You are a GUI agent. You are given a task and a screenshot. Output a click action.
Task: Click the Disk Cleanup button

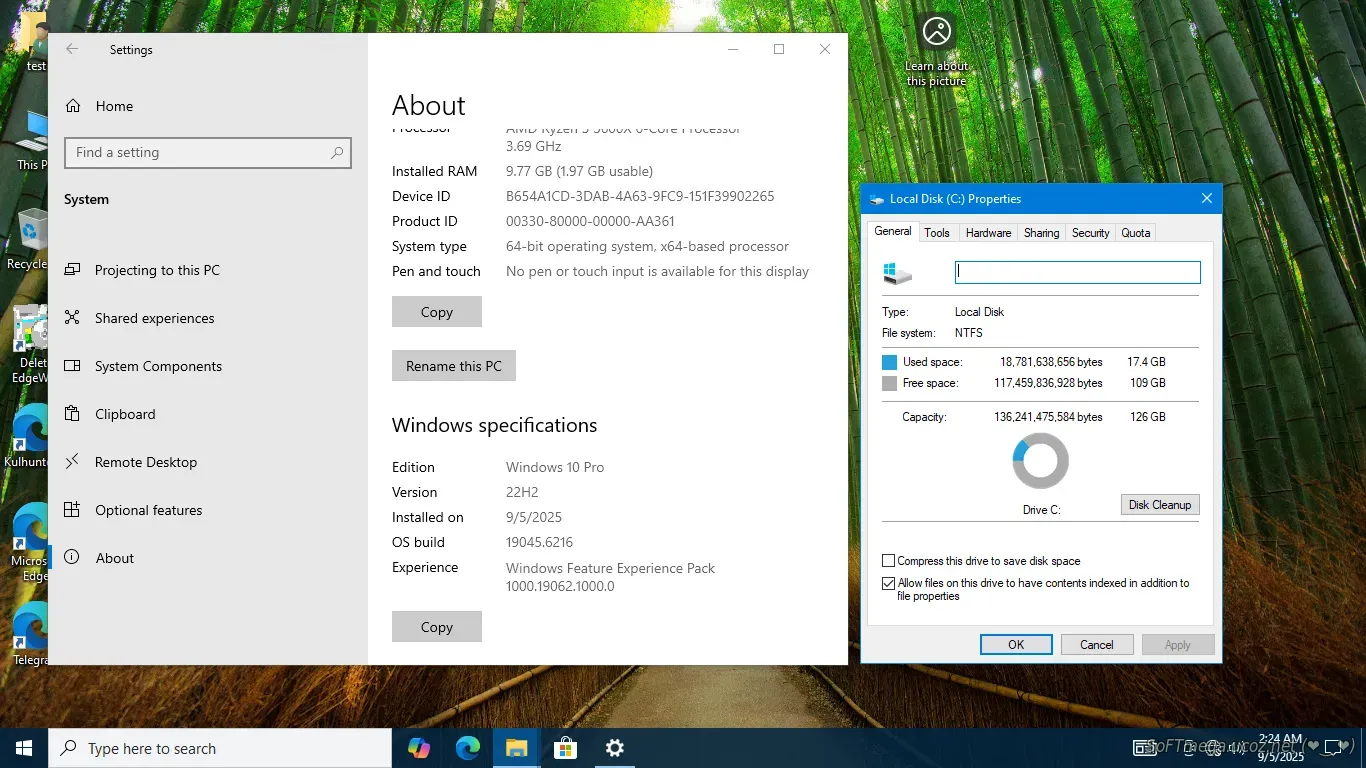(1159, 505)
